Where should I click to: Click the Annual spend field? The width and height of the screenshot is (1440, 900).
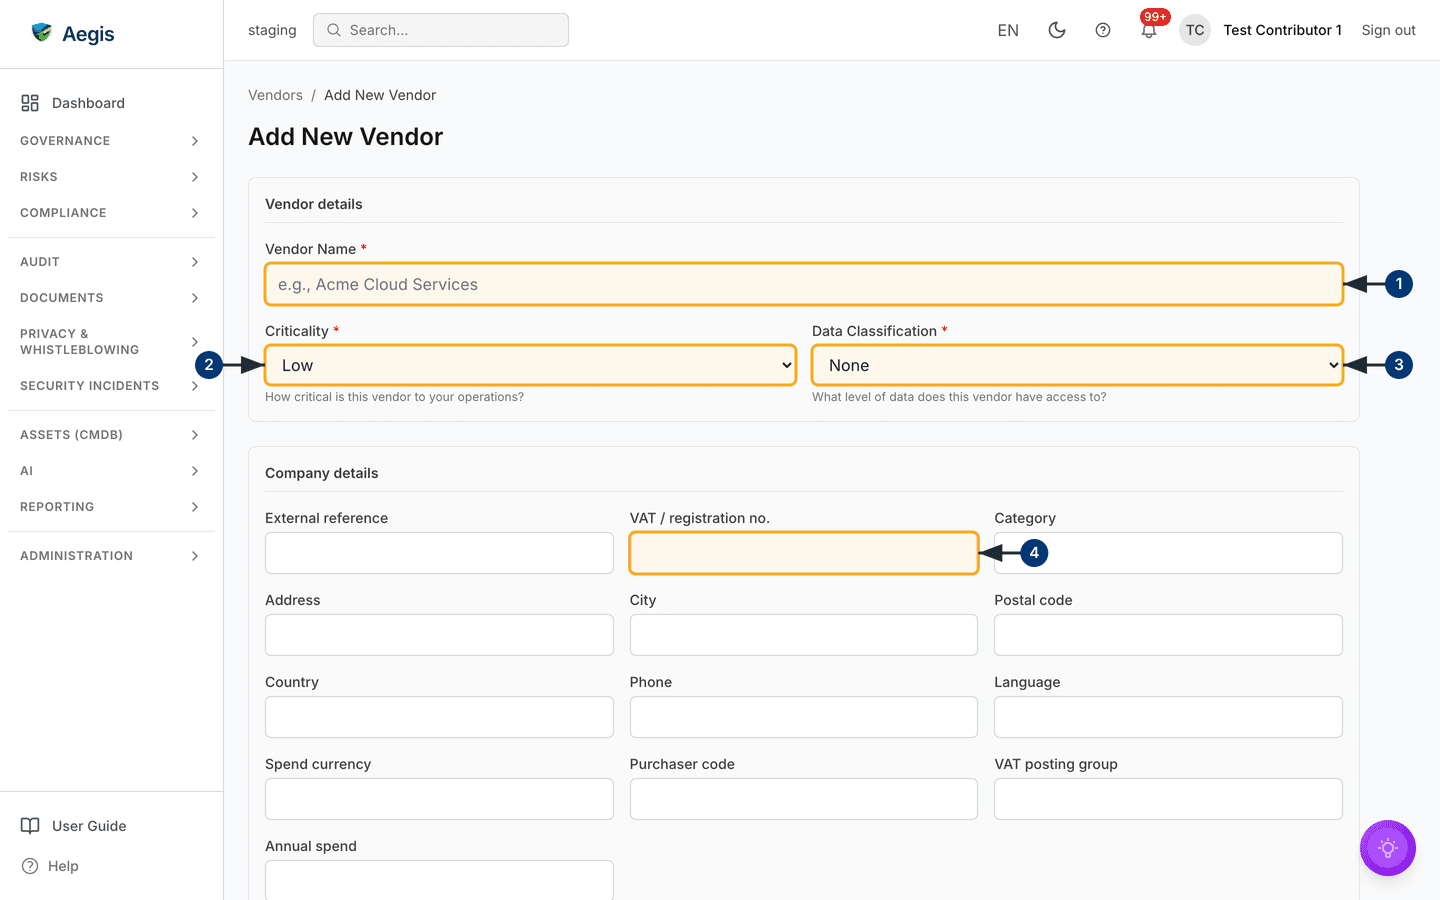click(439, 880)
